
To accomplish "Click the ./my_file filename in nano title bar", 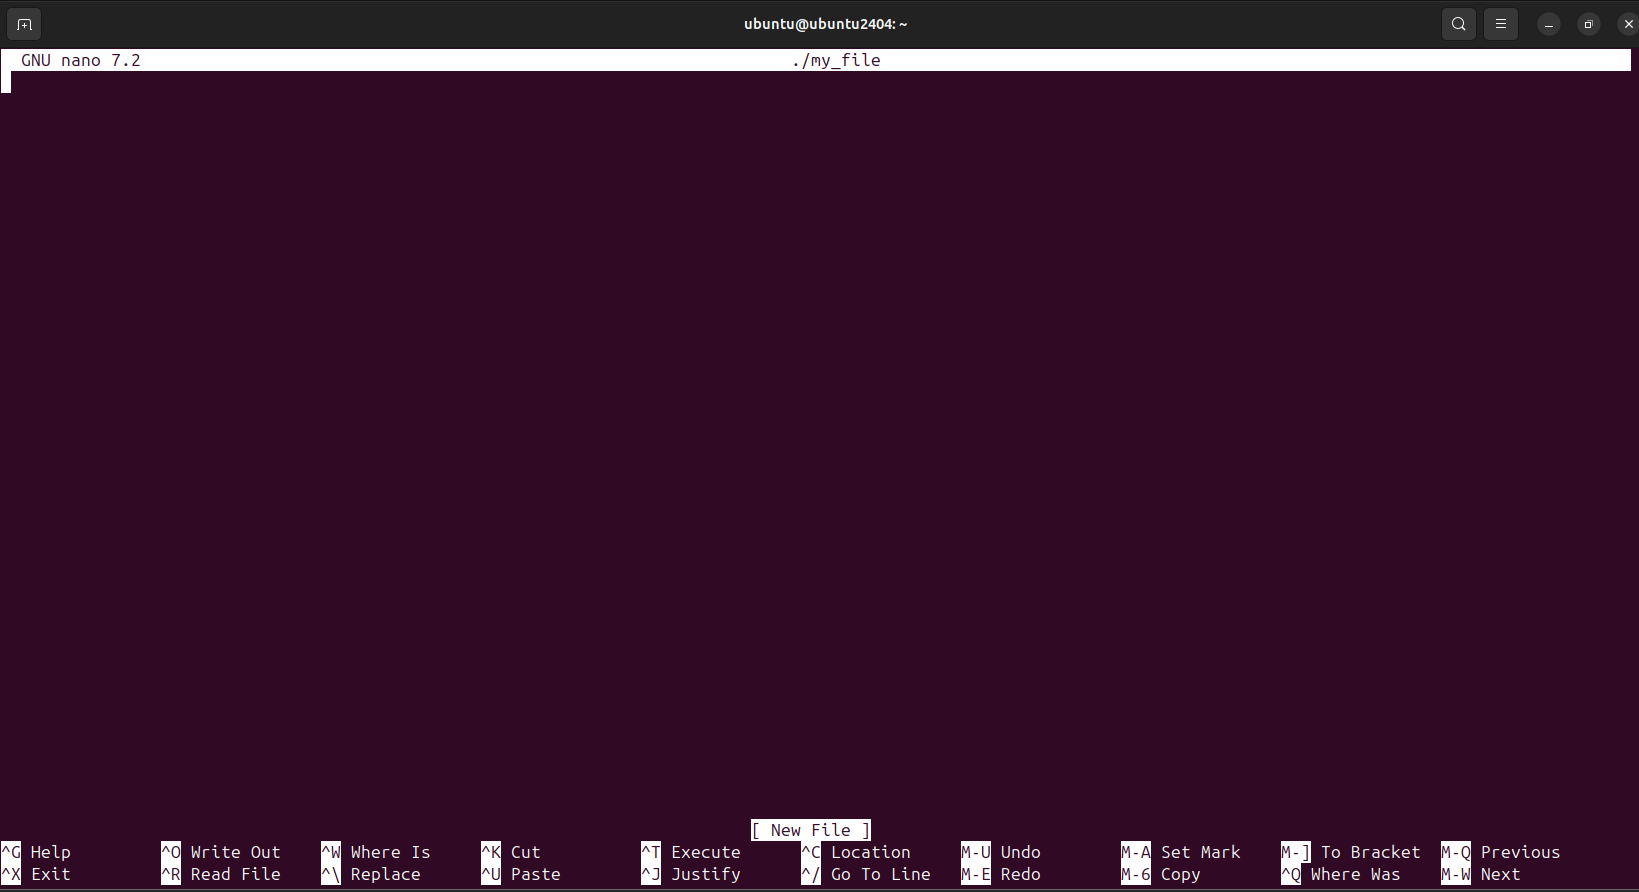I will click(836, 60).
